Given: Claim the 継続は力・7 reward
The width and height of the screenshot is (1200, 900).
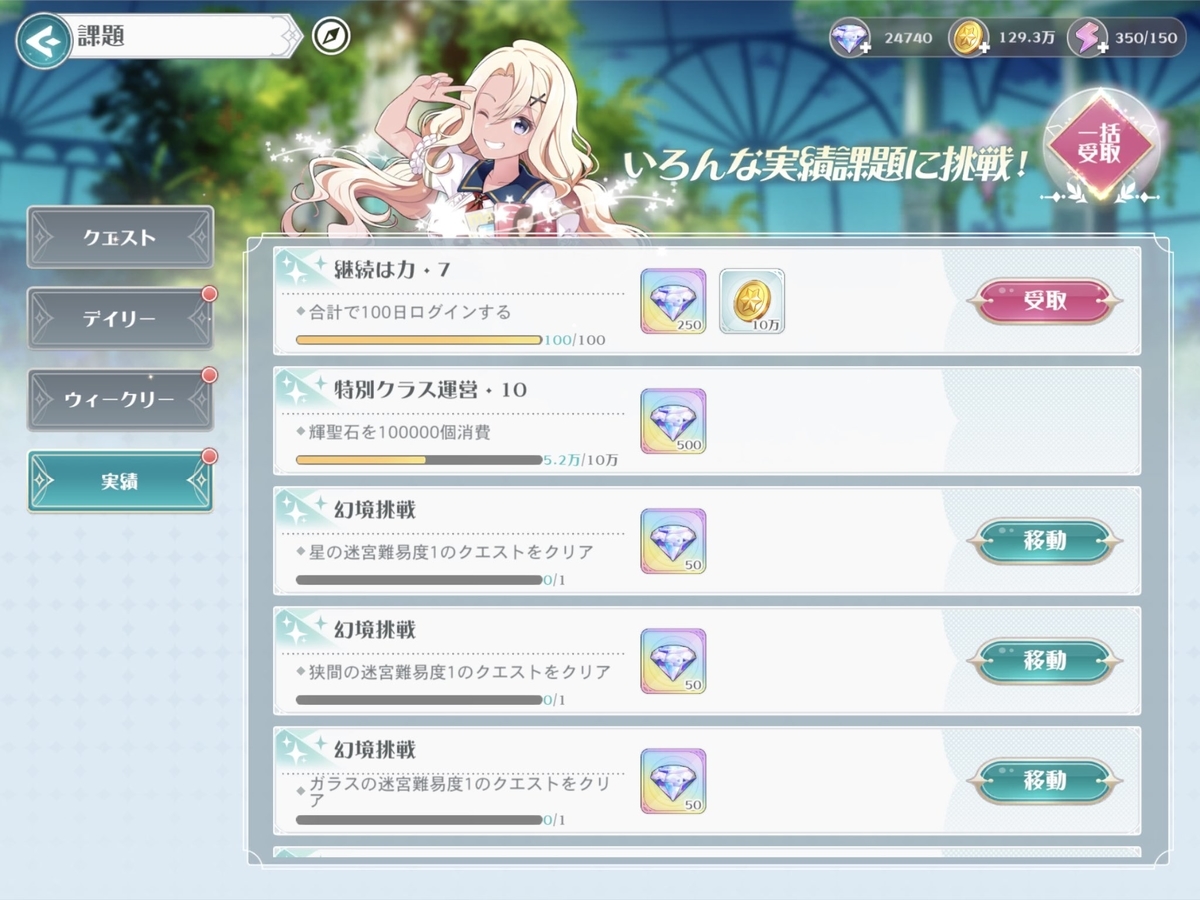Looking at the screenshot, I should 1044,301.
